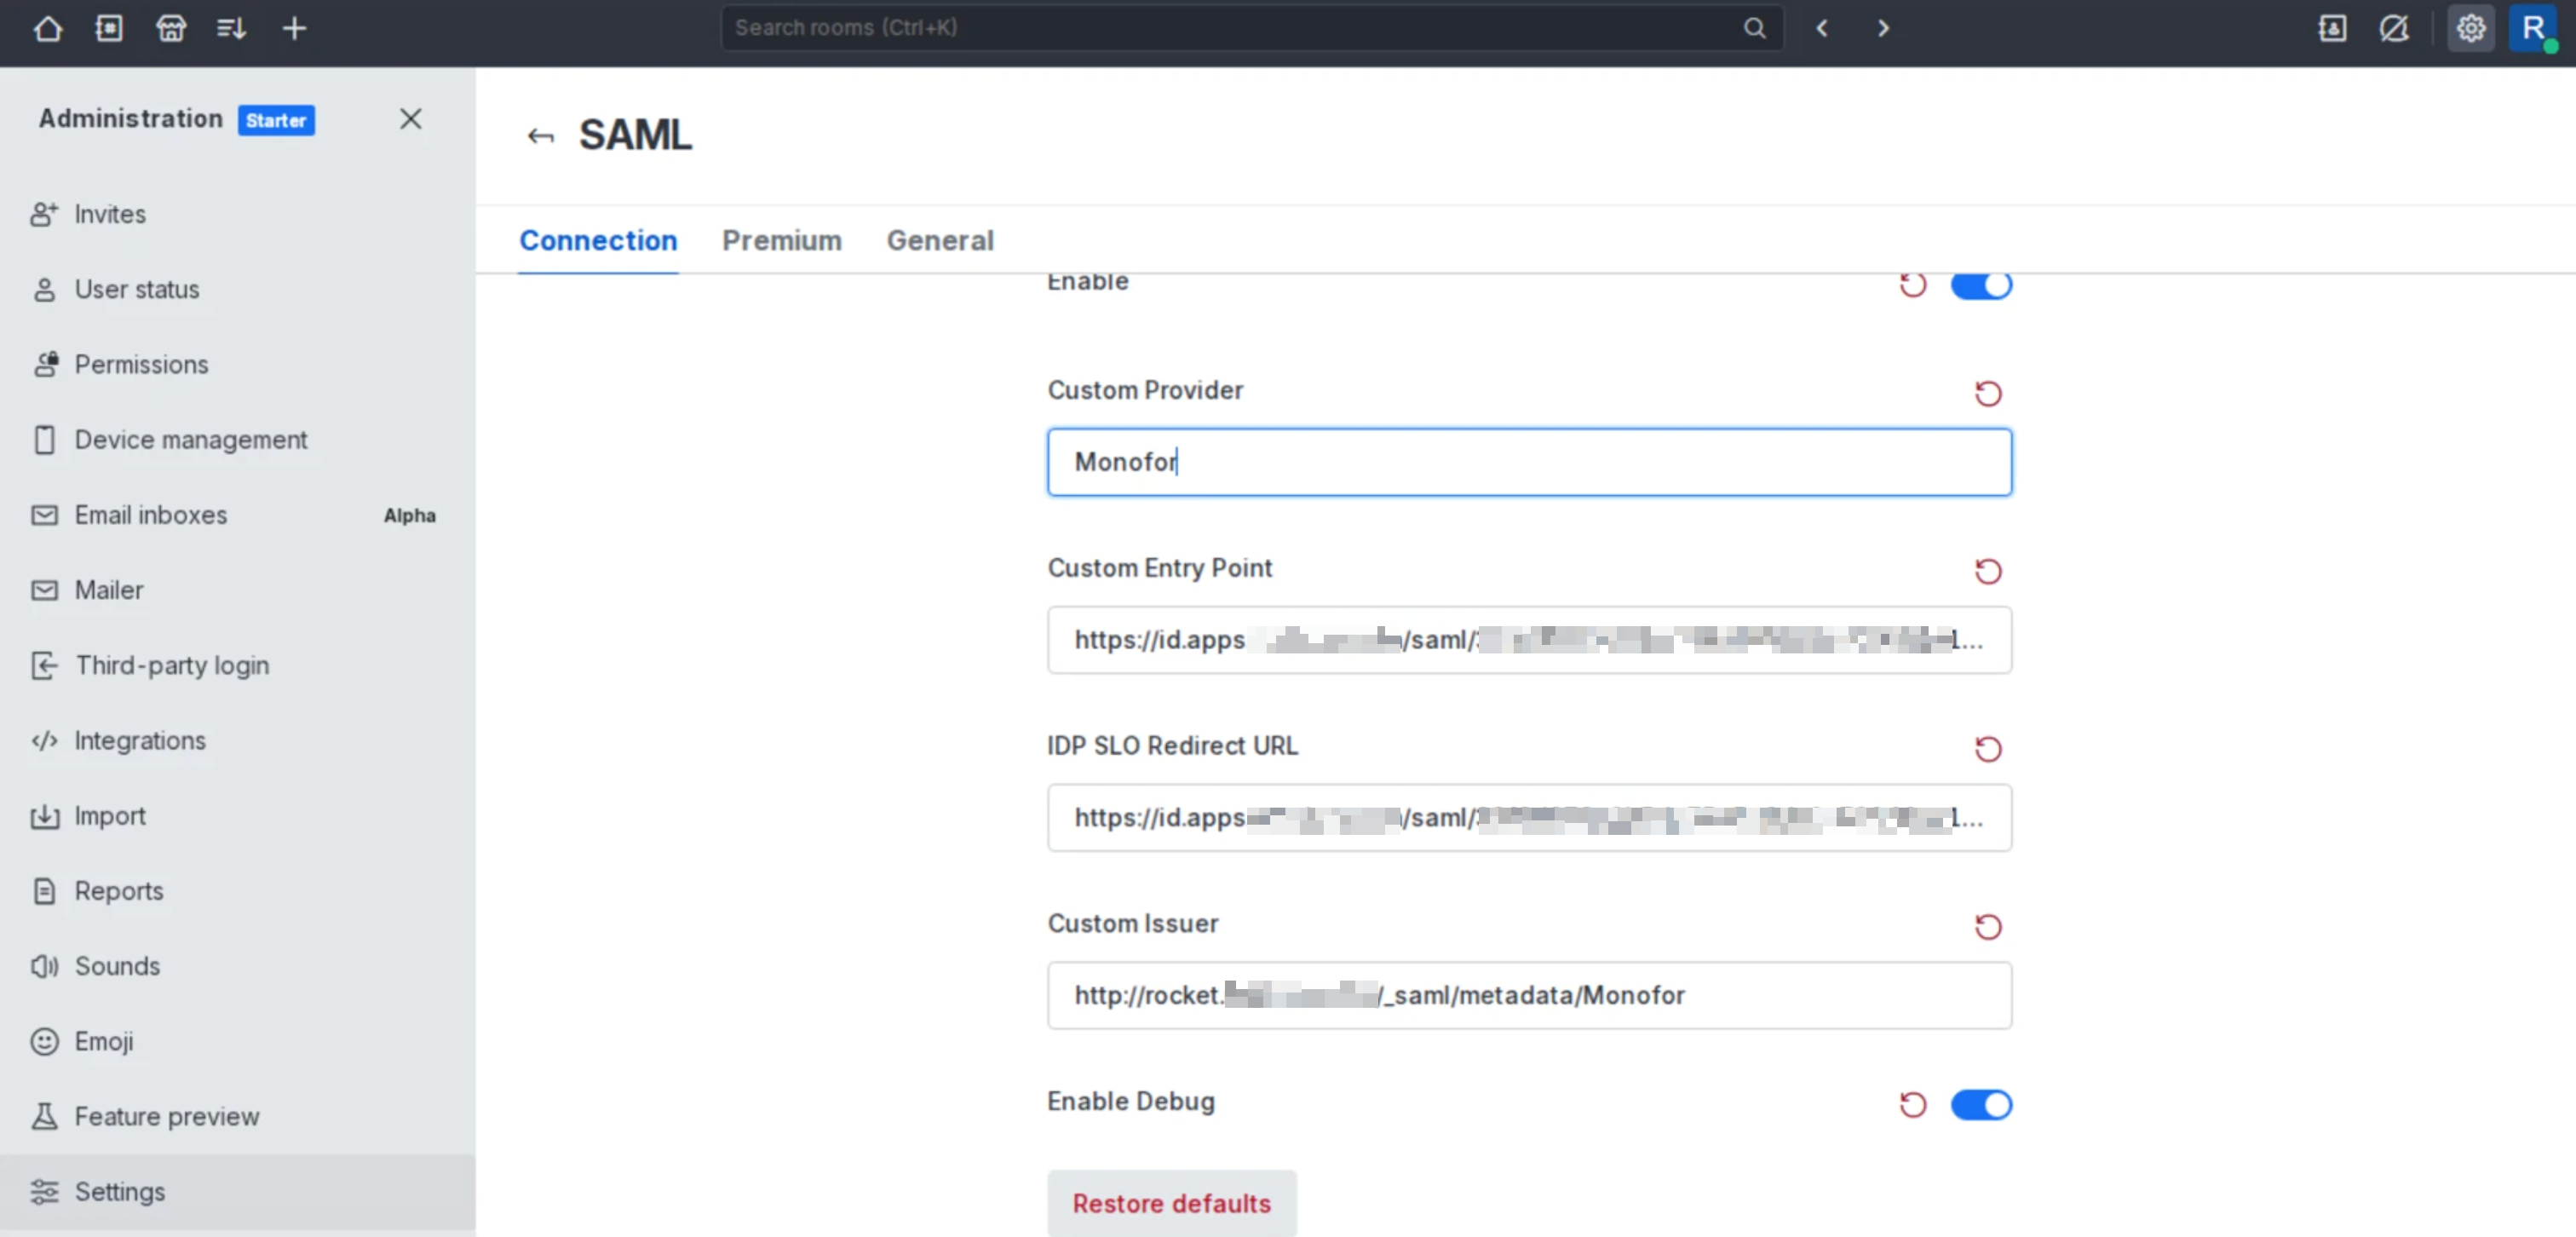Toggle the Enable Debug switch

(1981, 1105)
